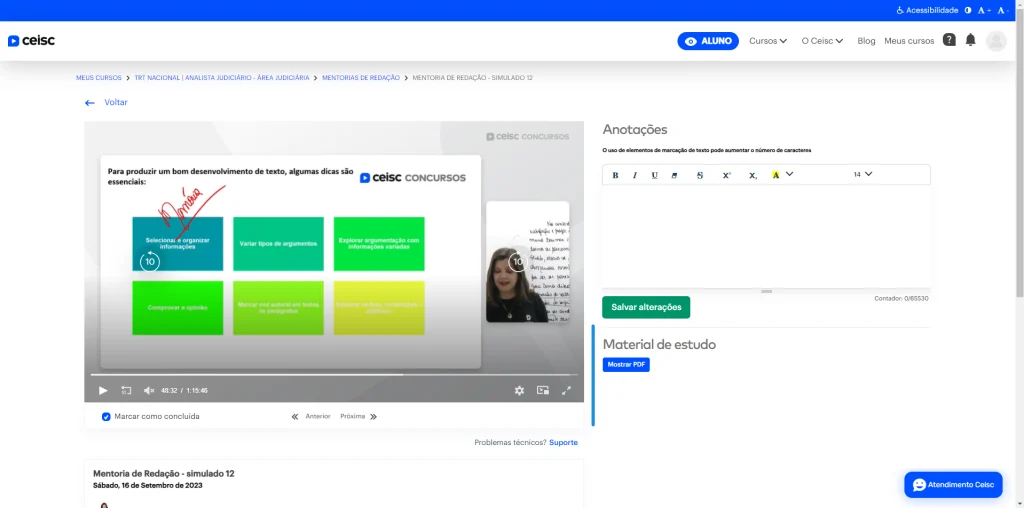Apply bold formatting in notes

(615, 175)
